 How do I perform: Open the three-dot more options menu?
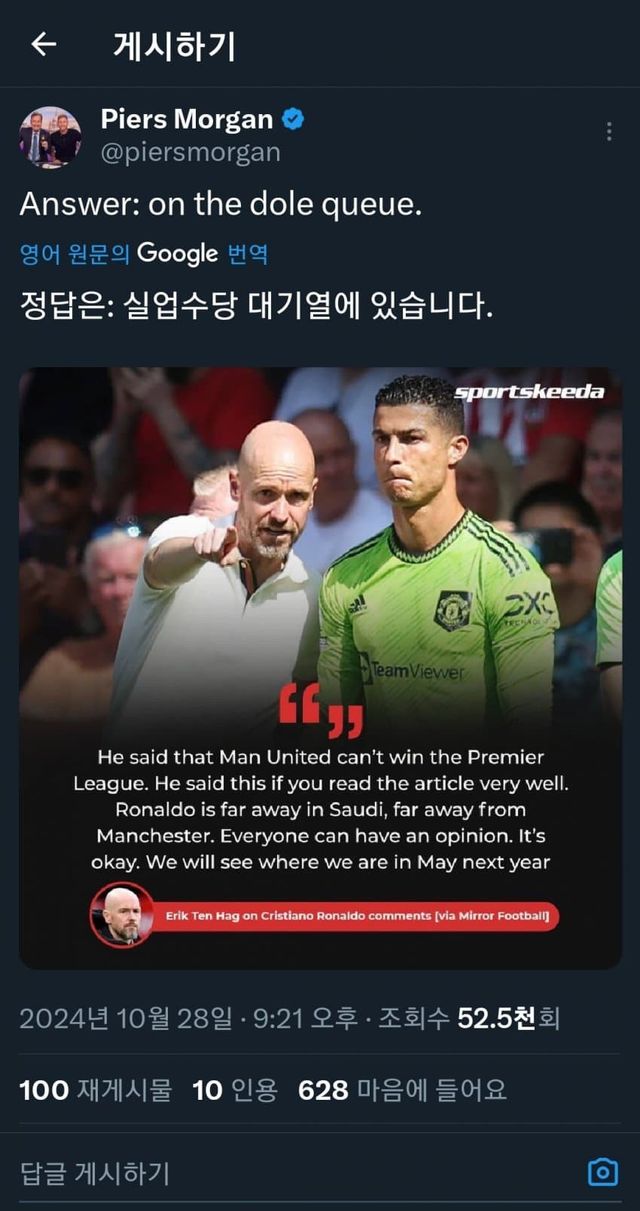pyautogui.click(x=609, y=132)
